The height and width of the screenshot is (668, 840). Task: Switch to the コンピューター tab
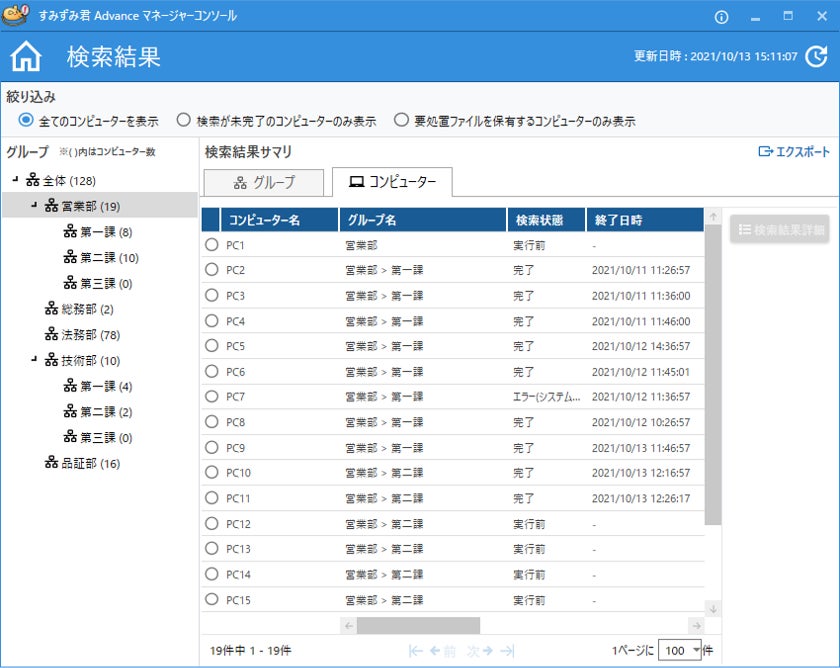tap(392, 182)
